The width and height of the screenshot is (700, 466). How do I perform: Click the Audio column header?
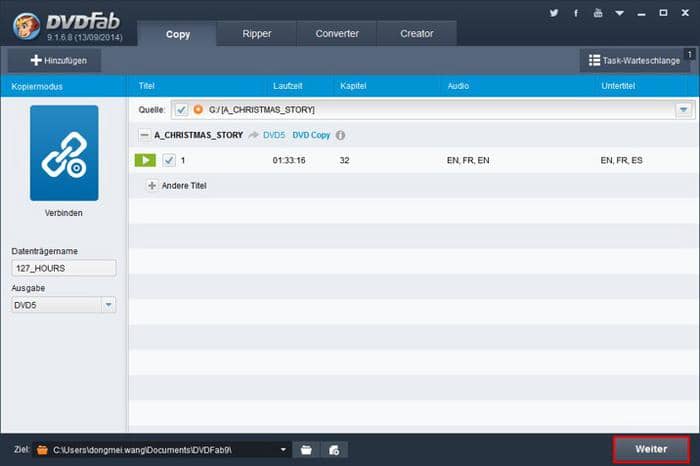(458, 86)
